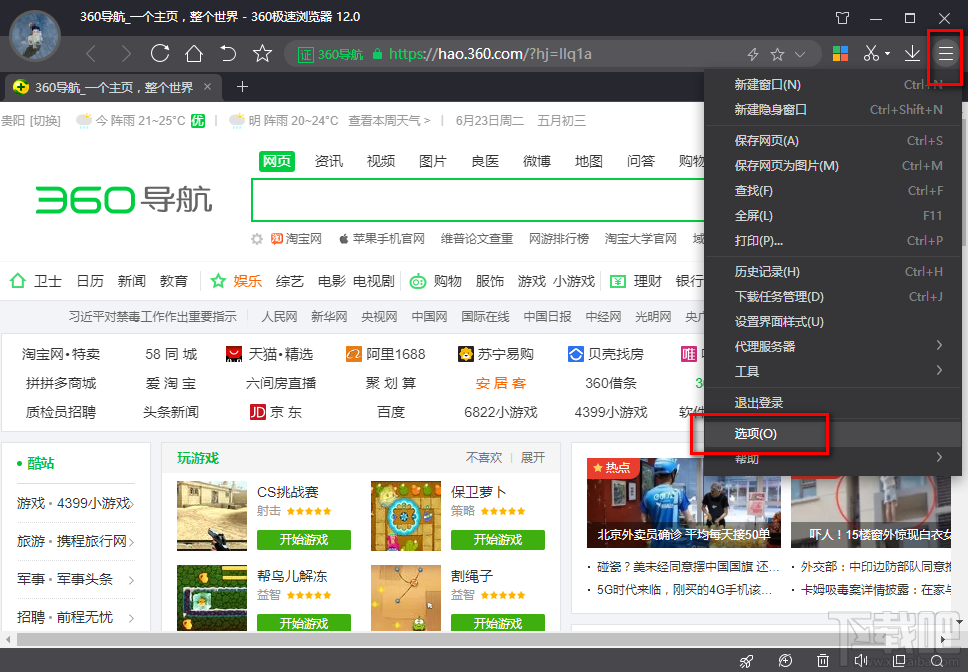This screenshot has width=968, height=672.
Task: Mute page sound with speaker icon
Action: [x=861, y=661]
